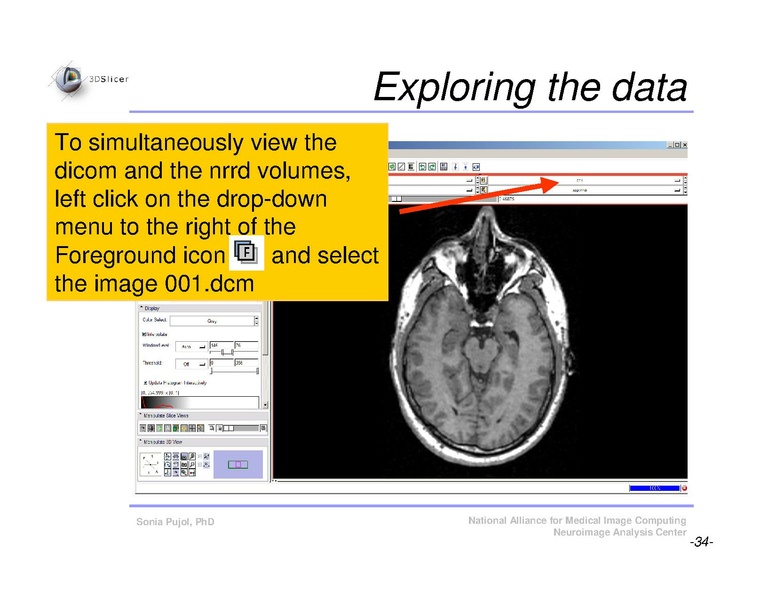This screenshot has height=600, width=776.
Task: Click the zoom-out magnifier in 3D View controls
Action: click(x=192, y=464)
